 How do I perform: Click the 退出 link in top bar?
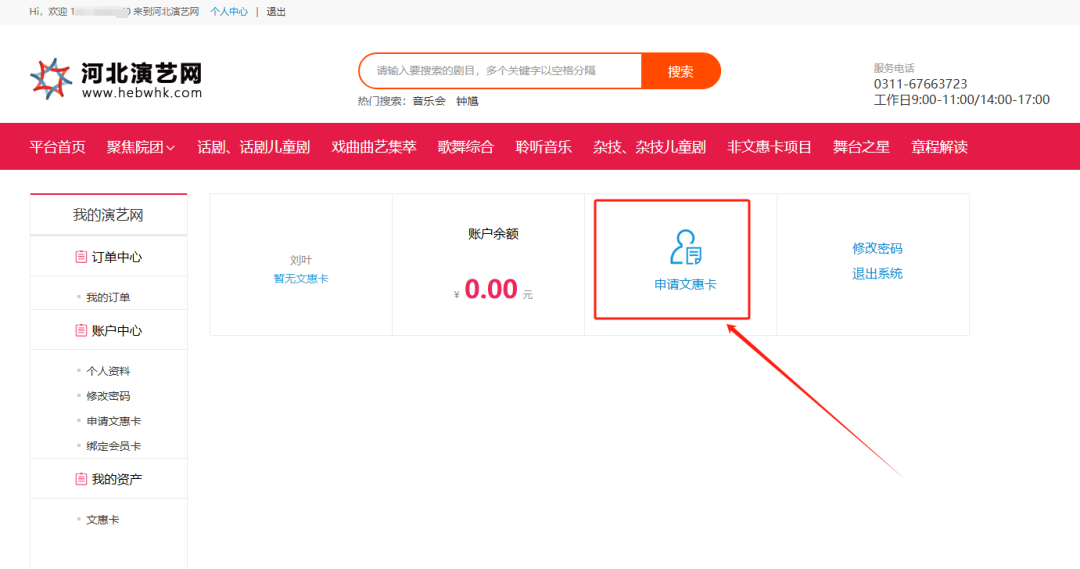276,12
